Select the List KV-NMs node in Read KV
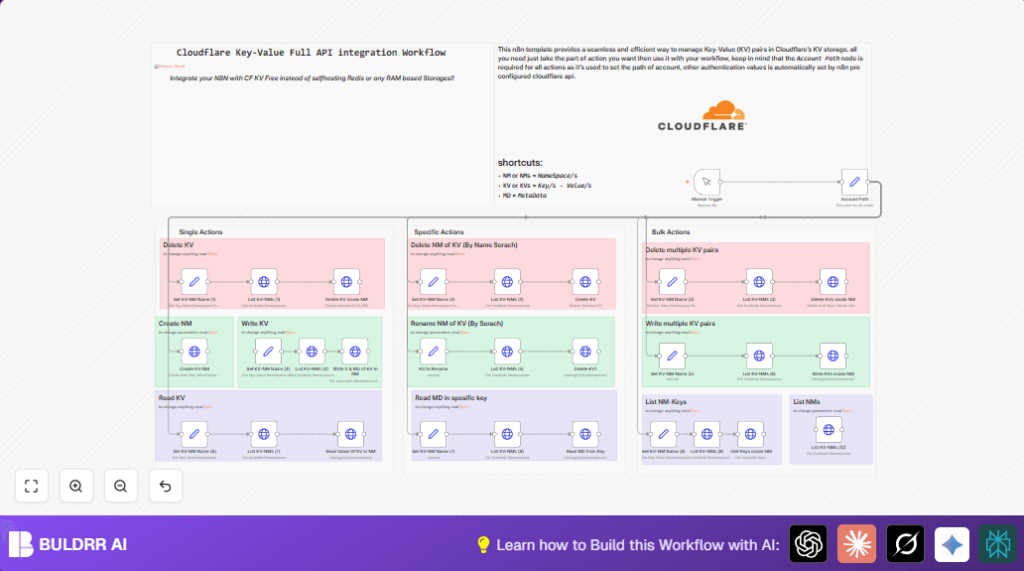The width and height of the screenshot is (1024, 571). [264, 434]
